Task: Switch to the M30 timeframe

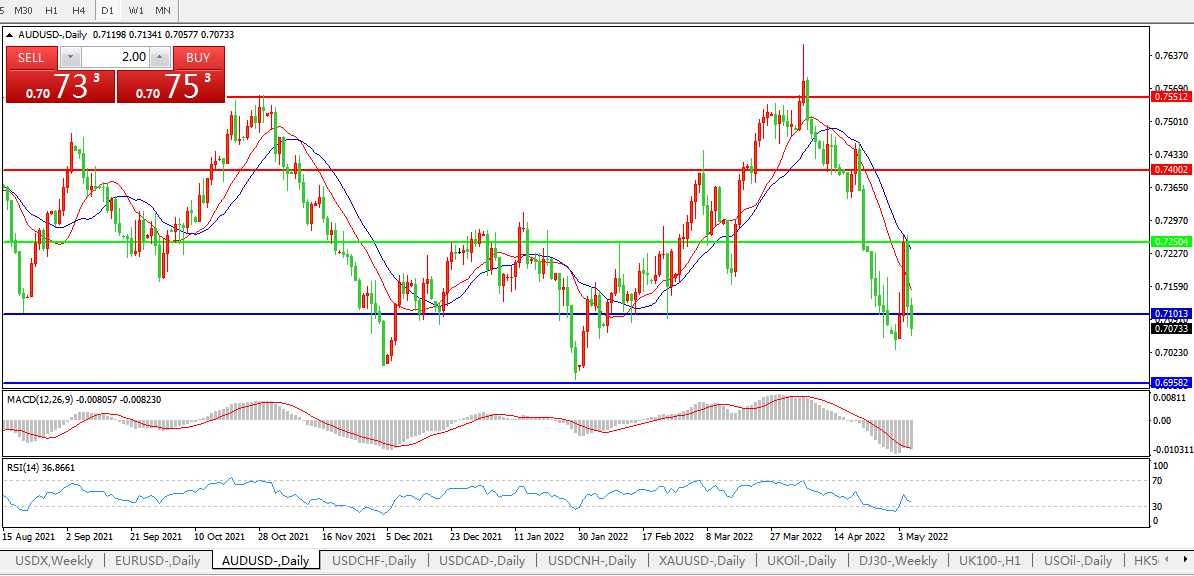Action: (x=25, y=10)
